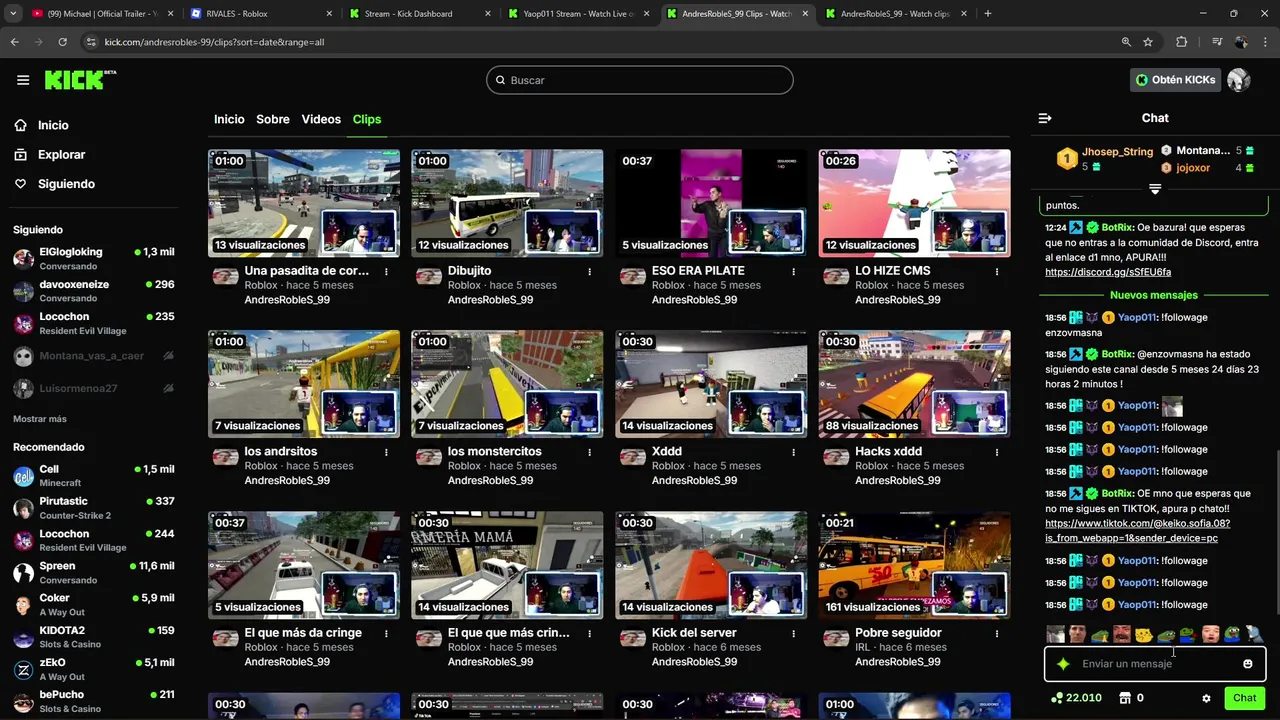Open Spreen channel in Recomendado list
The width and height of the screenshot is (1280, 720).
coord(94,573)
